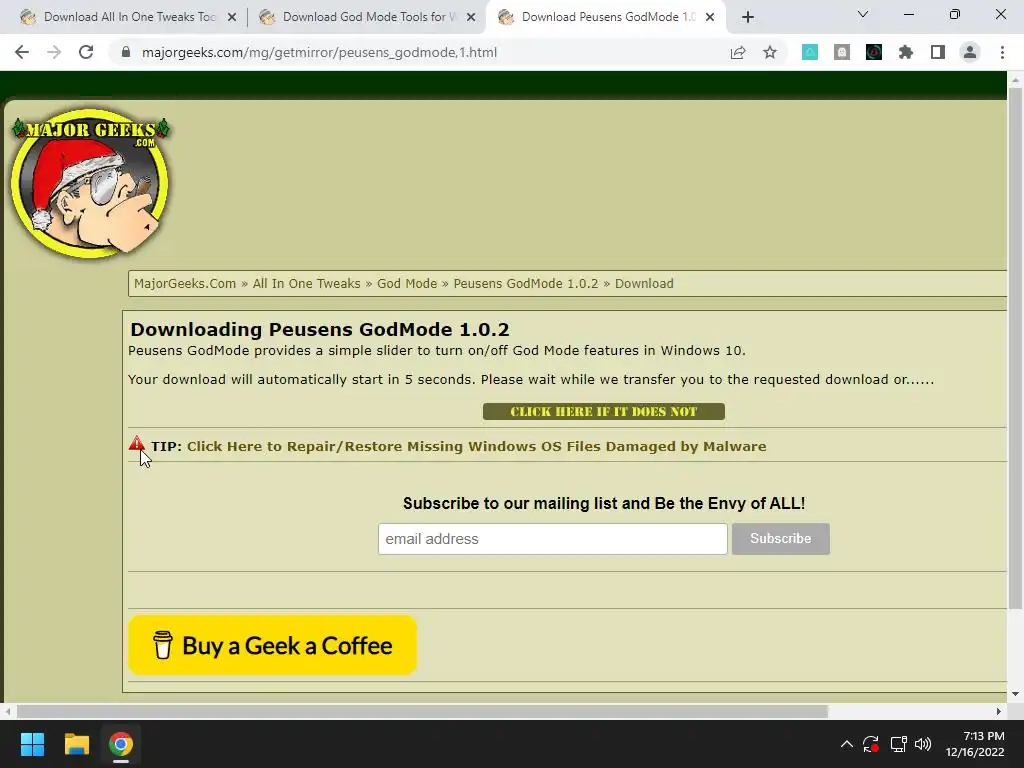This screenshot has width=1024, height=768.
Task: Click Here If It Does Not button
Action: click(x=603, y=411)
